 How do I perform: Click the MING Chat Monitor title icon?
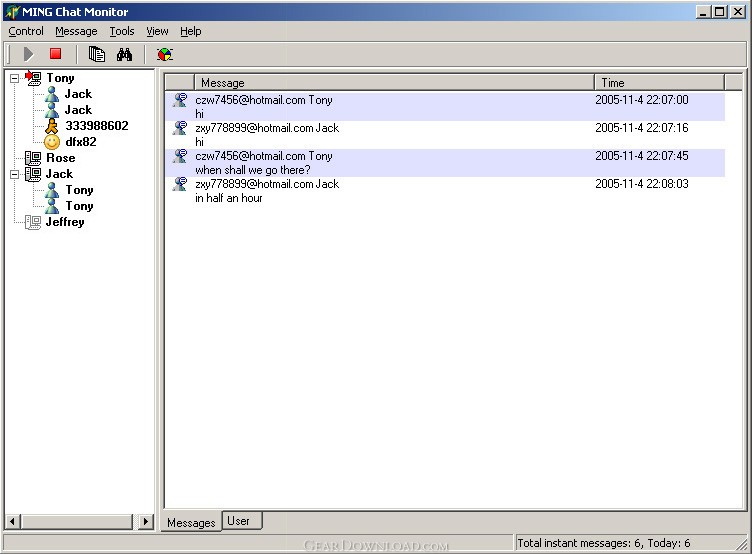[12, 12]
